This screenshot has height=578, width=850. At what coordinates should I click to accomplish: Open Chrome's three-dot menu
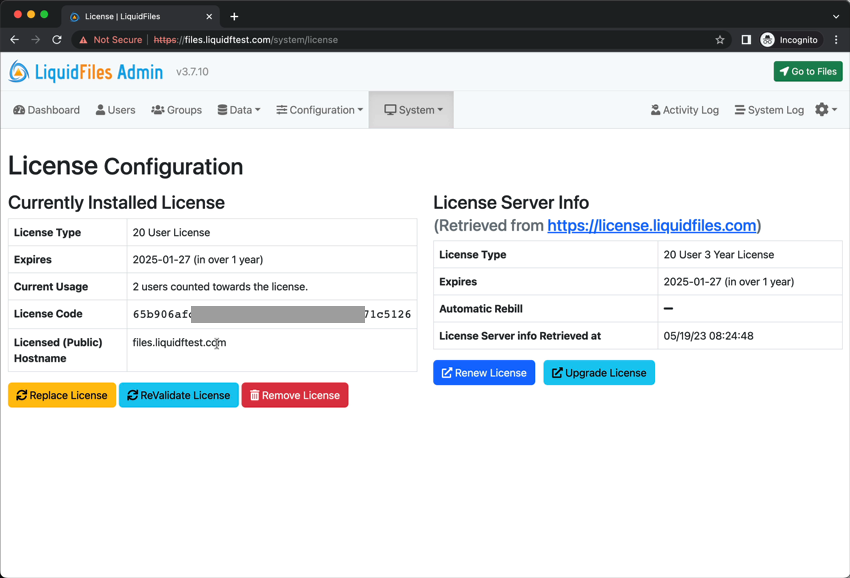pos(836,40)
